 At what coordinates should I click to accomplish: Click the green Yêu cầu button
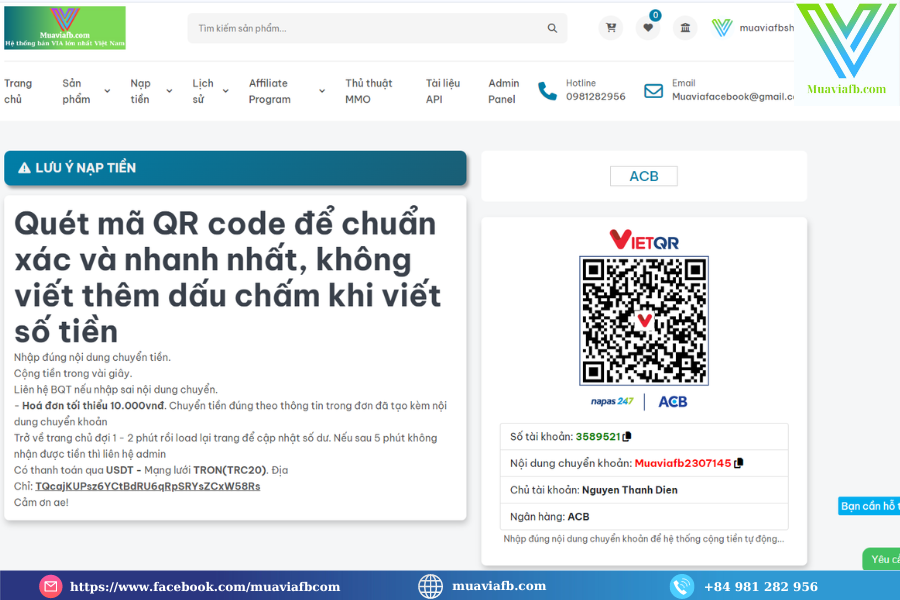(882, 559)
